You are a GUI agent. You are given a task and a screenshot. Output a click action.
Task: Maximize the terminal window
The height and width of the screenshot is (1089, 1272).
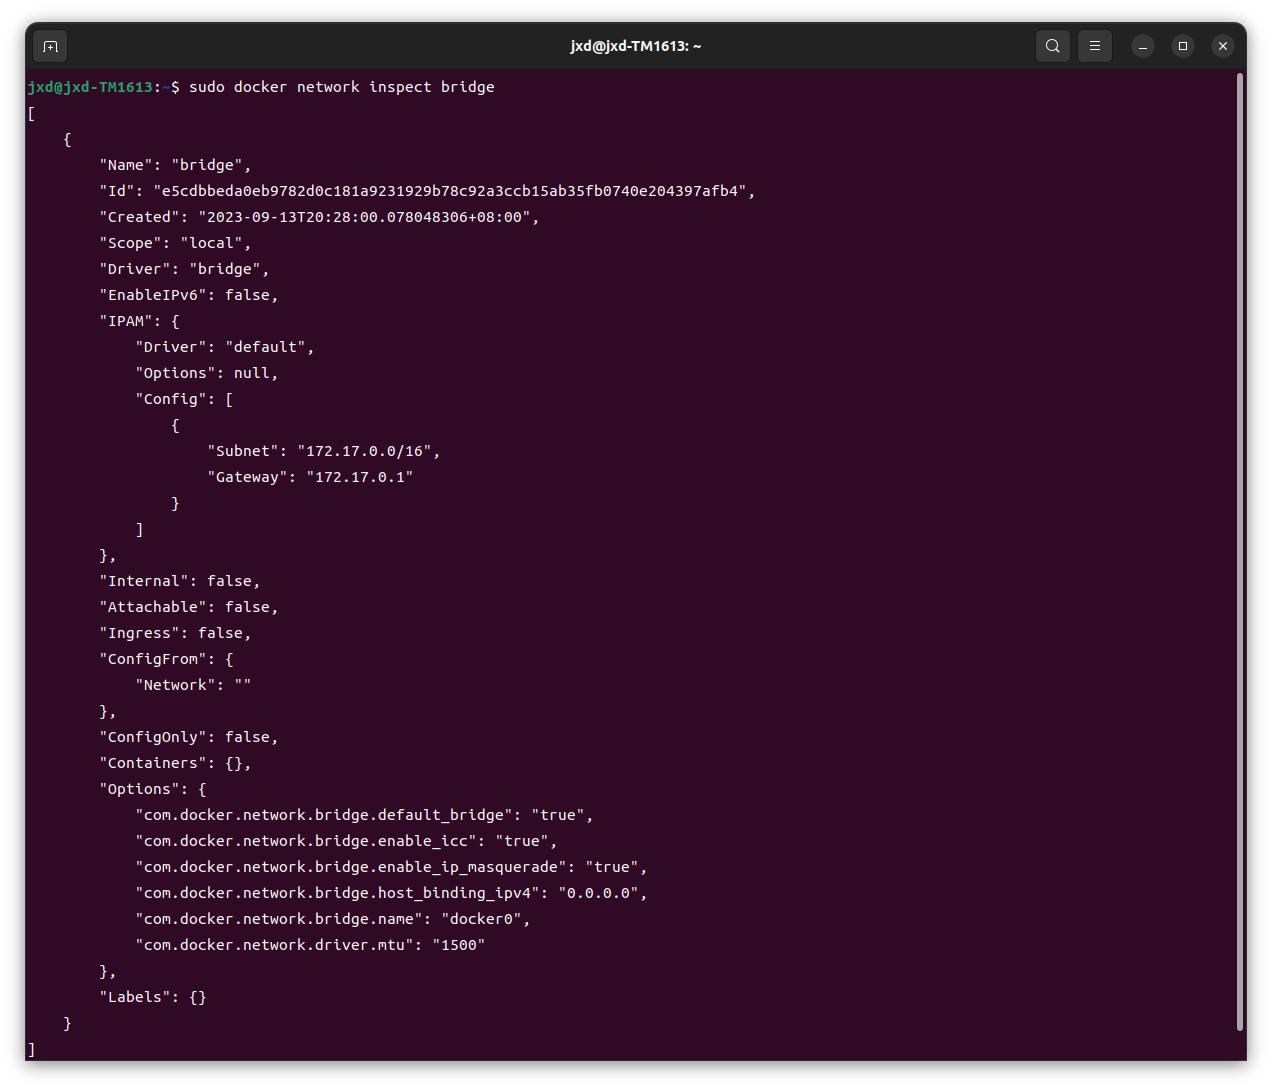pyautogui.click(x=1183, y=46)
